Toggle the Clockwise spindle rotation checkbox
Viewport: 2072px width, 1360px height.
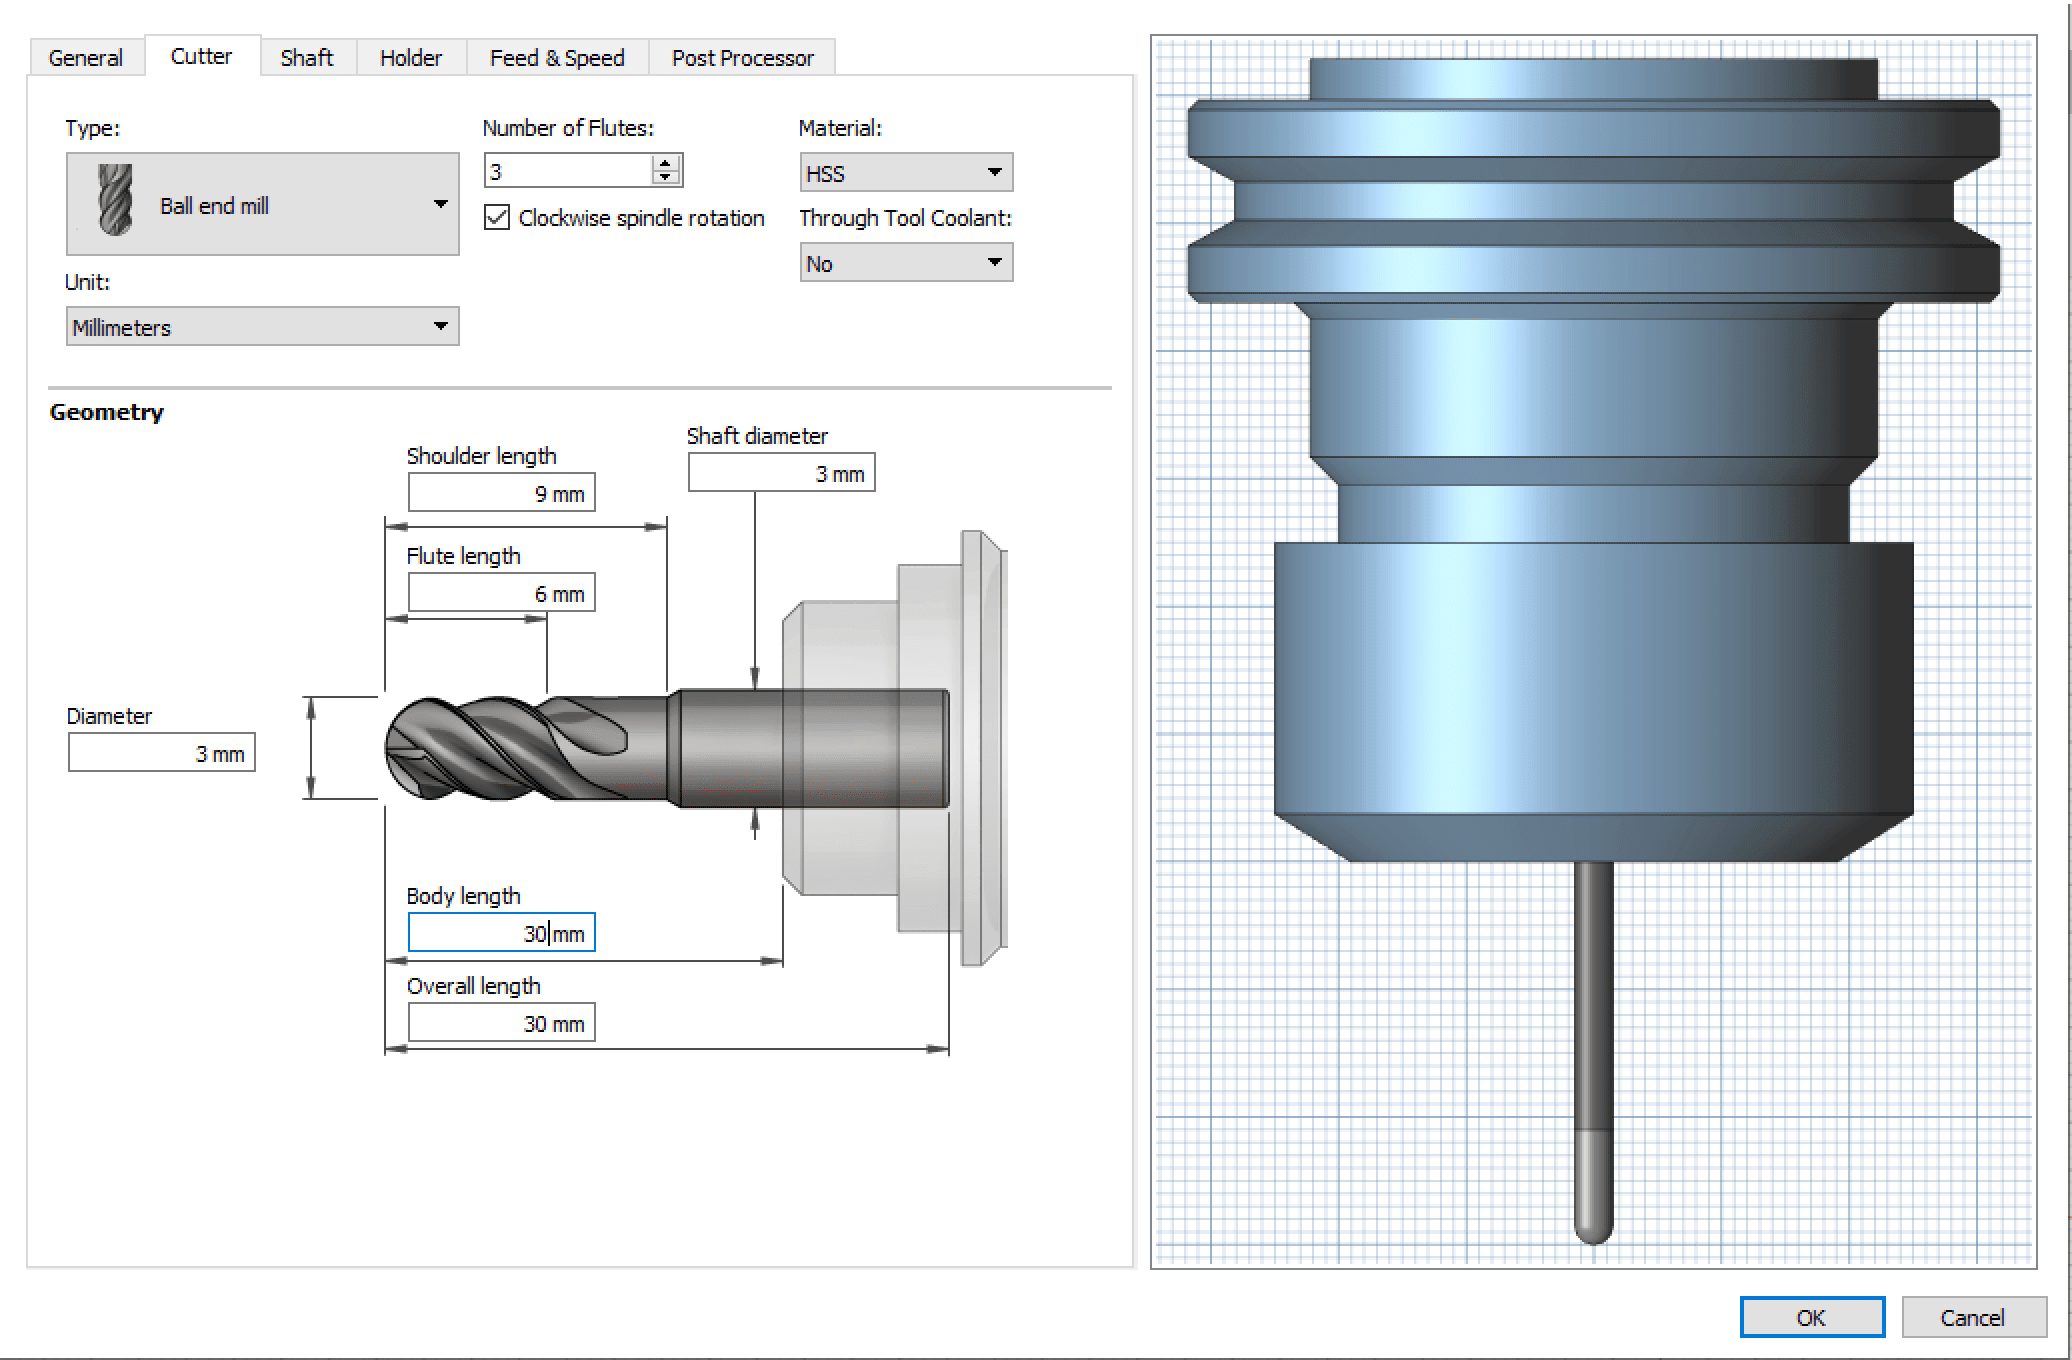click(x=497, y=218)
